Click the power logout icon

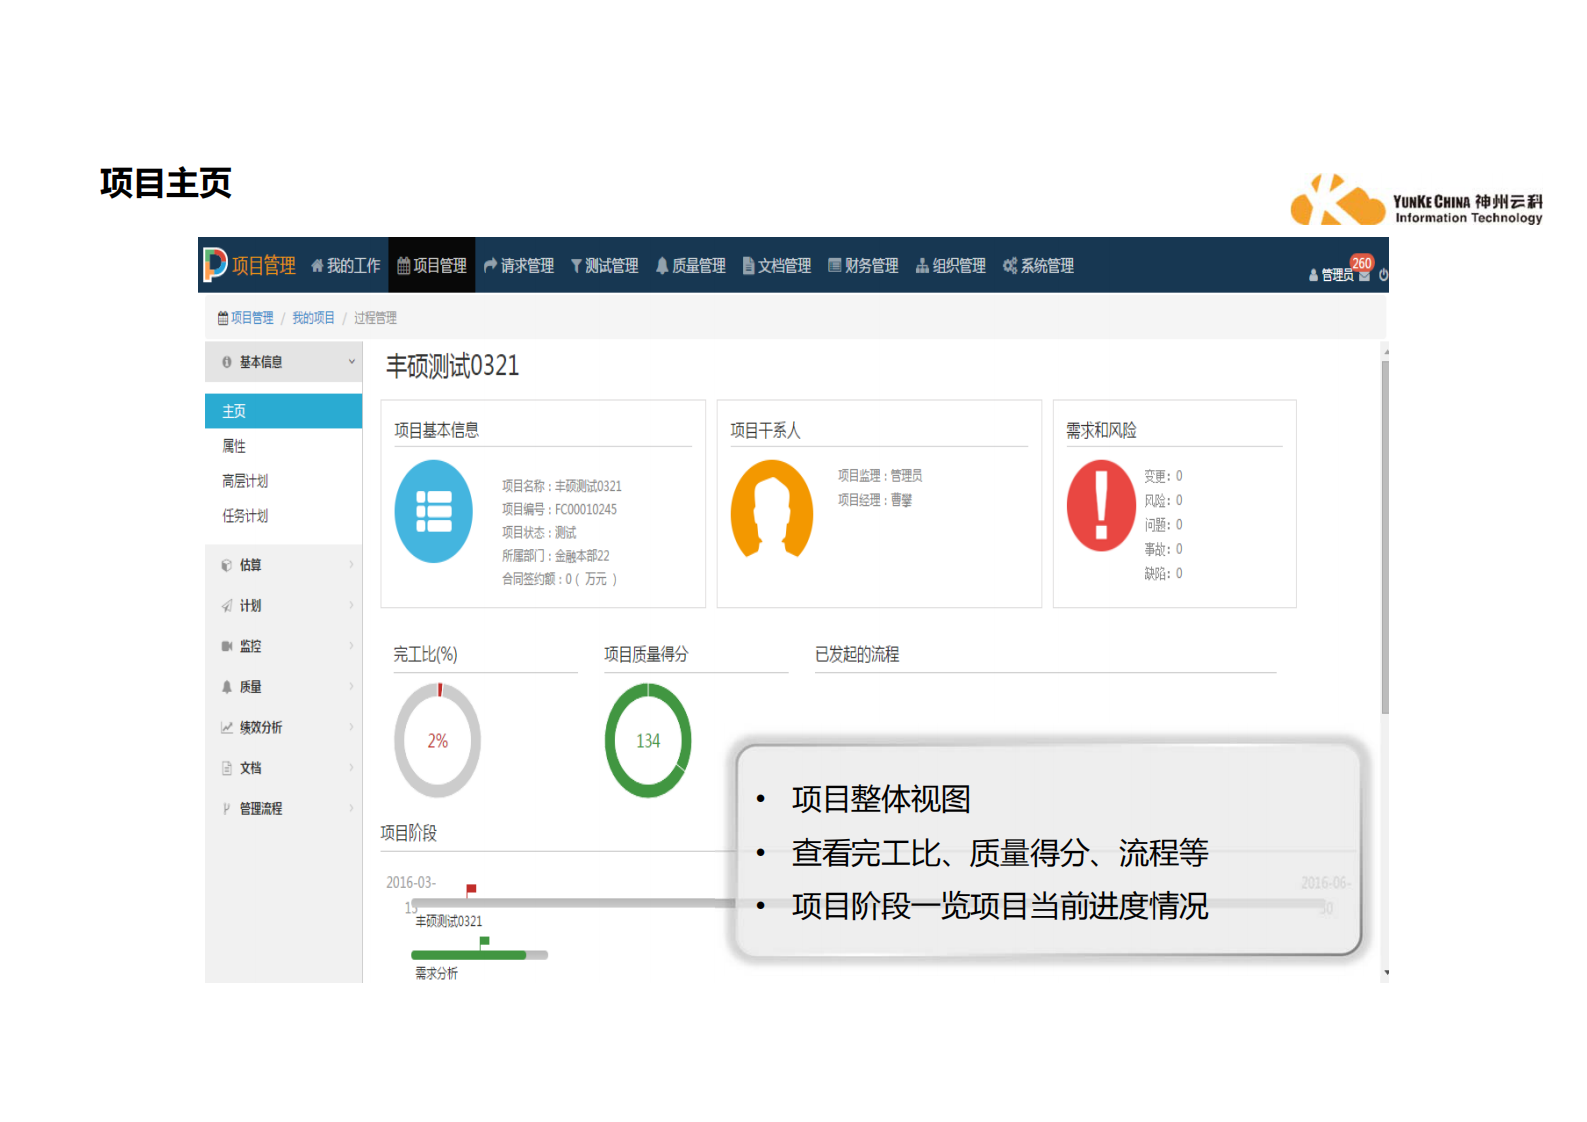click(1383, 275)
